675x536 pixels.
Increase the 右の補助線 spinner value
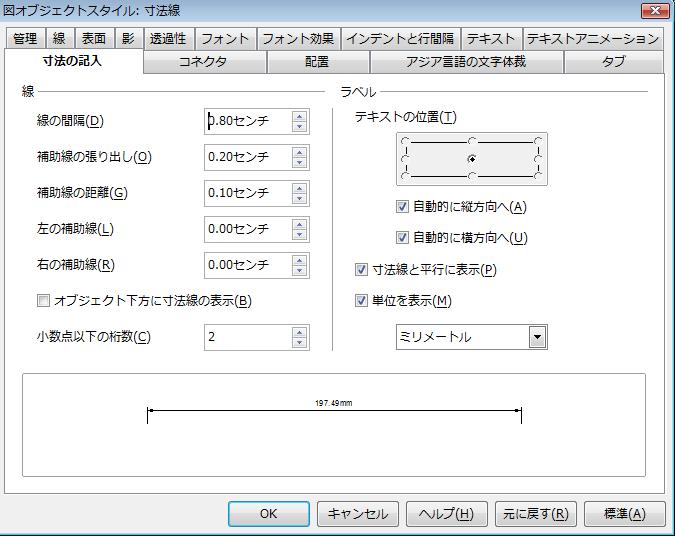tap(299, 260)
